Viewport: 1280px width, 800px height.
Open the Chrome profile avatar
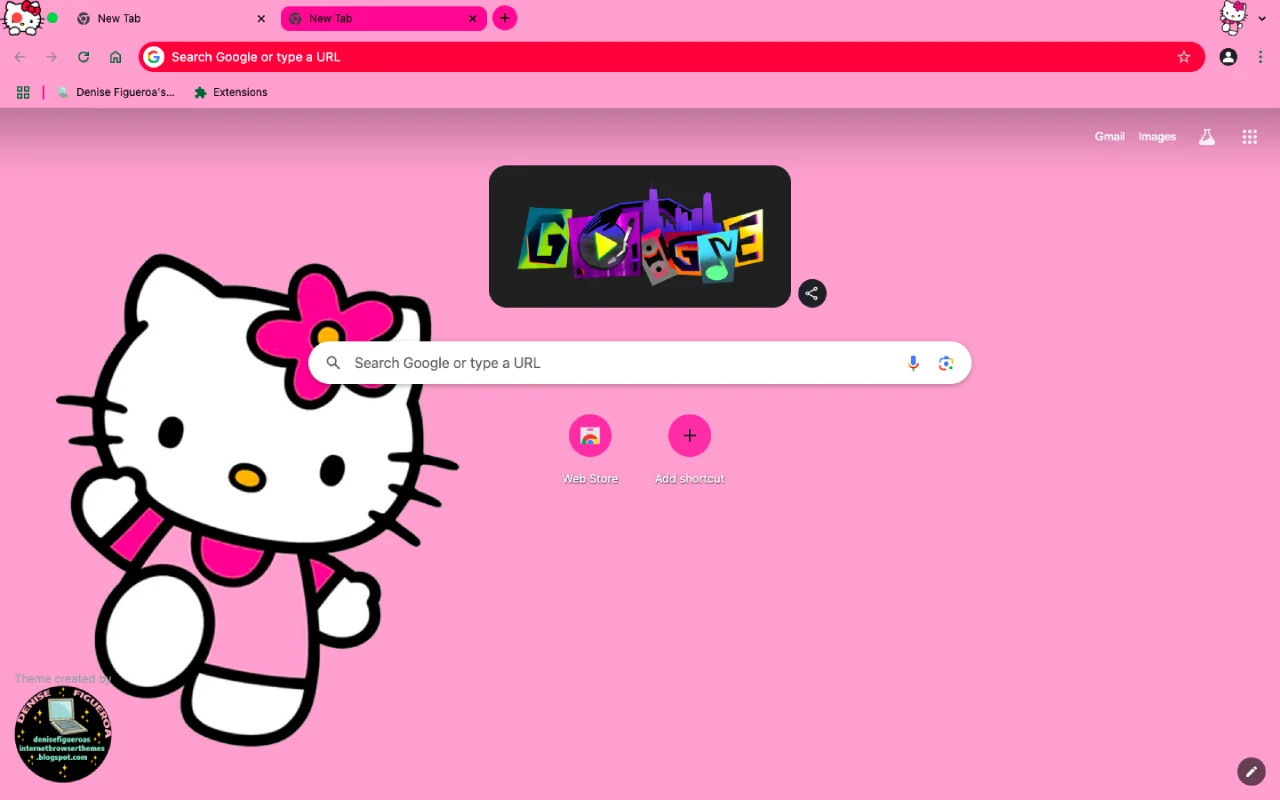pos(1228,57)
